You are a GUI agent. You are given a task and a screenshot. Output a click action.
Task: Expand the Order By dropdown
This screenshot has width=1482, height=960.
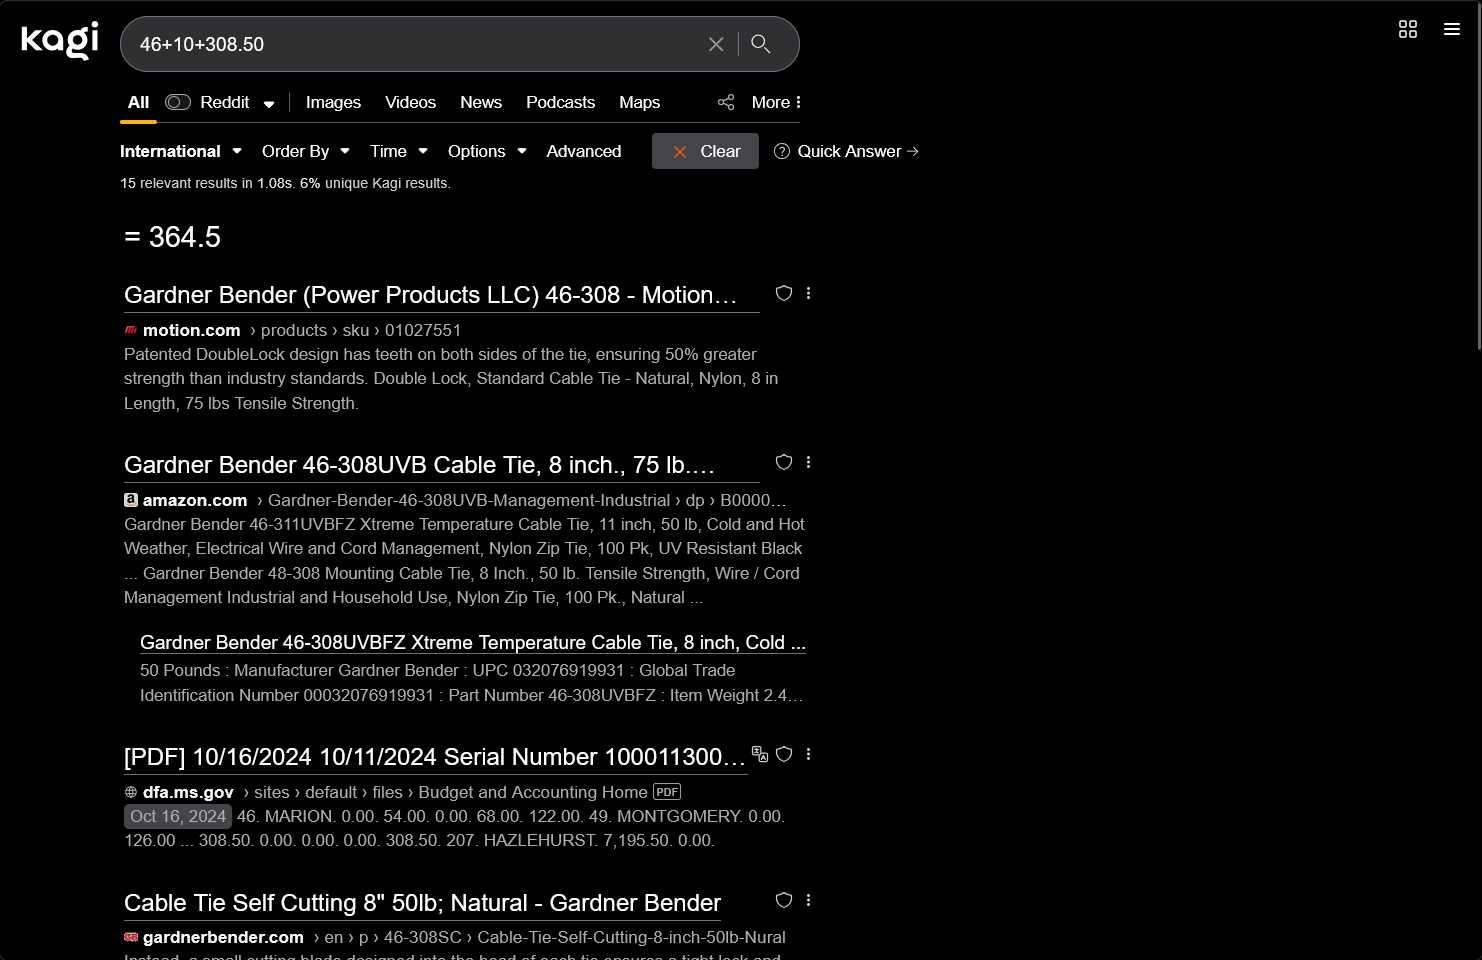(305, 151)
